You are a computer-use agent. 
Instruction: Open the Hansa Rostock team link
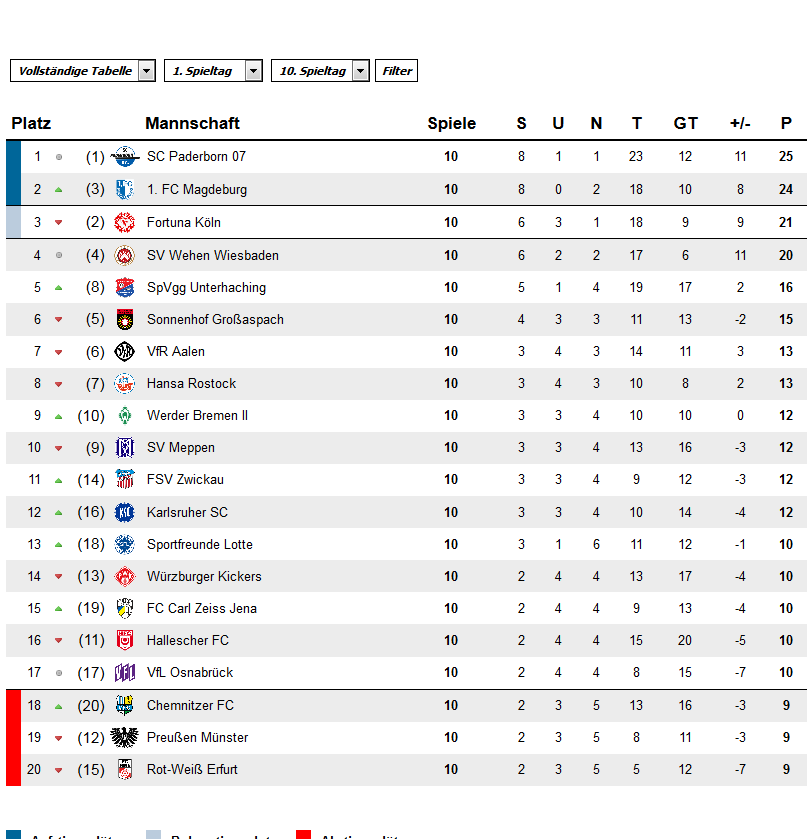click(191, 384)
